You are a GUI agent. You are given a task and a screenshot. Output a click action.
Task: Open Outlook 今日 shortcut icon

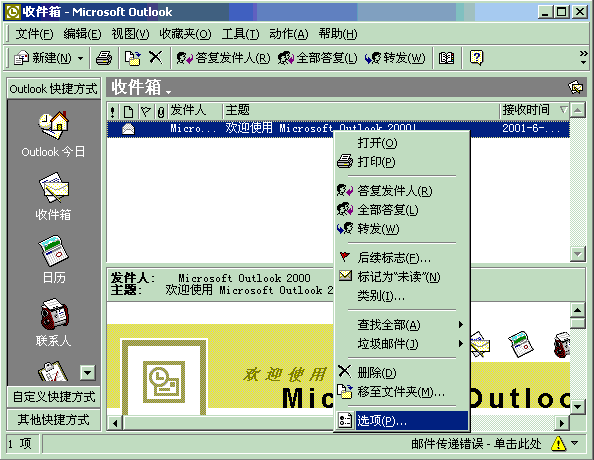(53, 125)
